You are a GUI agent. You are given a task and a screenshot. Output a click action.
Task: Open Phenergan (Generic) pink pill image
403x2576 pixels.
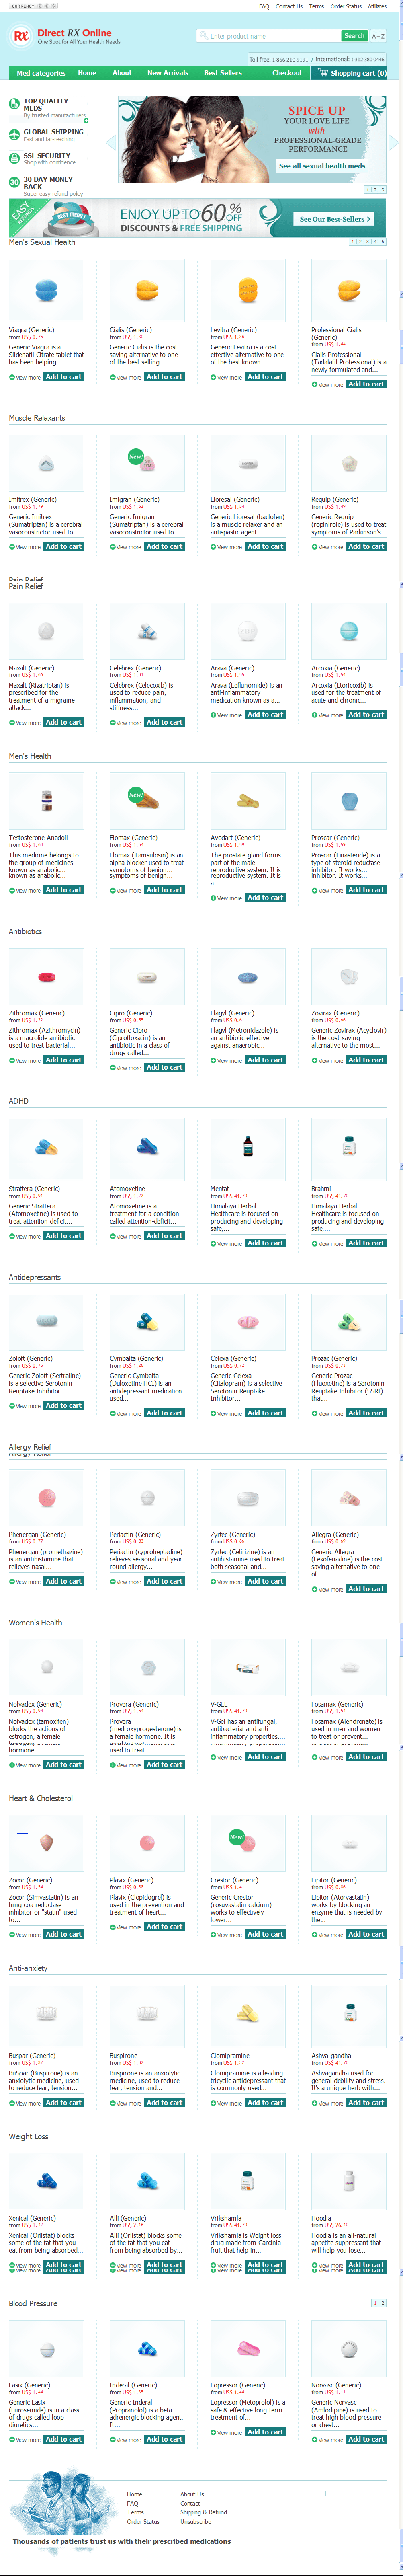pyautogui.click(x=46, y=1498)
